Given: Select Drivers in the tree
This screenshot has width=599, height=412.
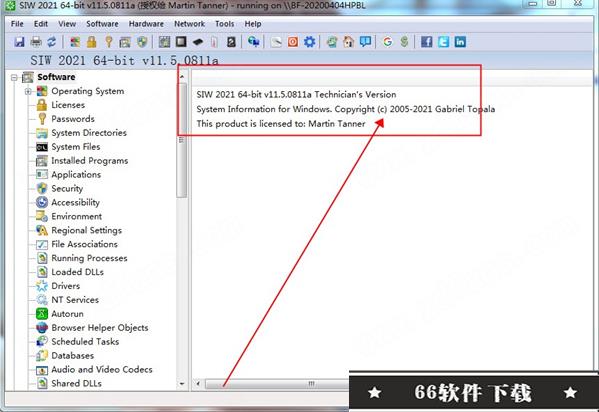Looking at the screenshot, I should pos(66,286).
